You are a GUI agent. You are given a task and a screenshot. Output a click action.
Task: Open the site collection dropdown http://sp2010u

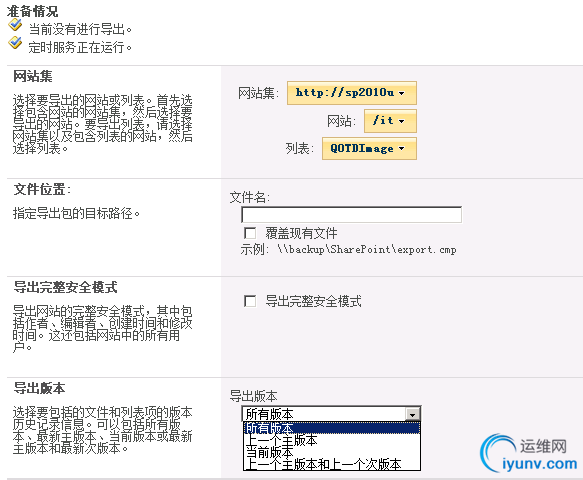pos(352,93)
